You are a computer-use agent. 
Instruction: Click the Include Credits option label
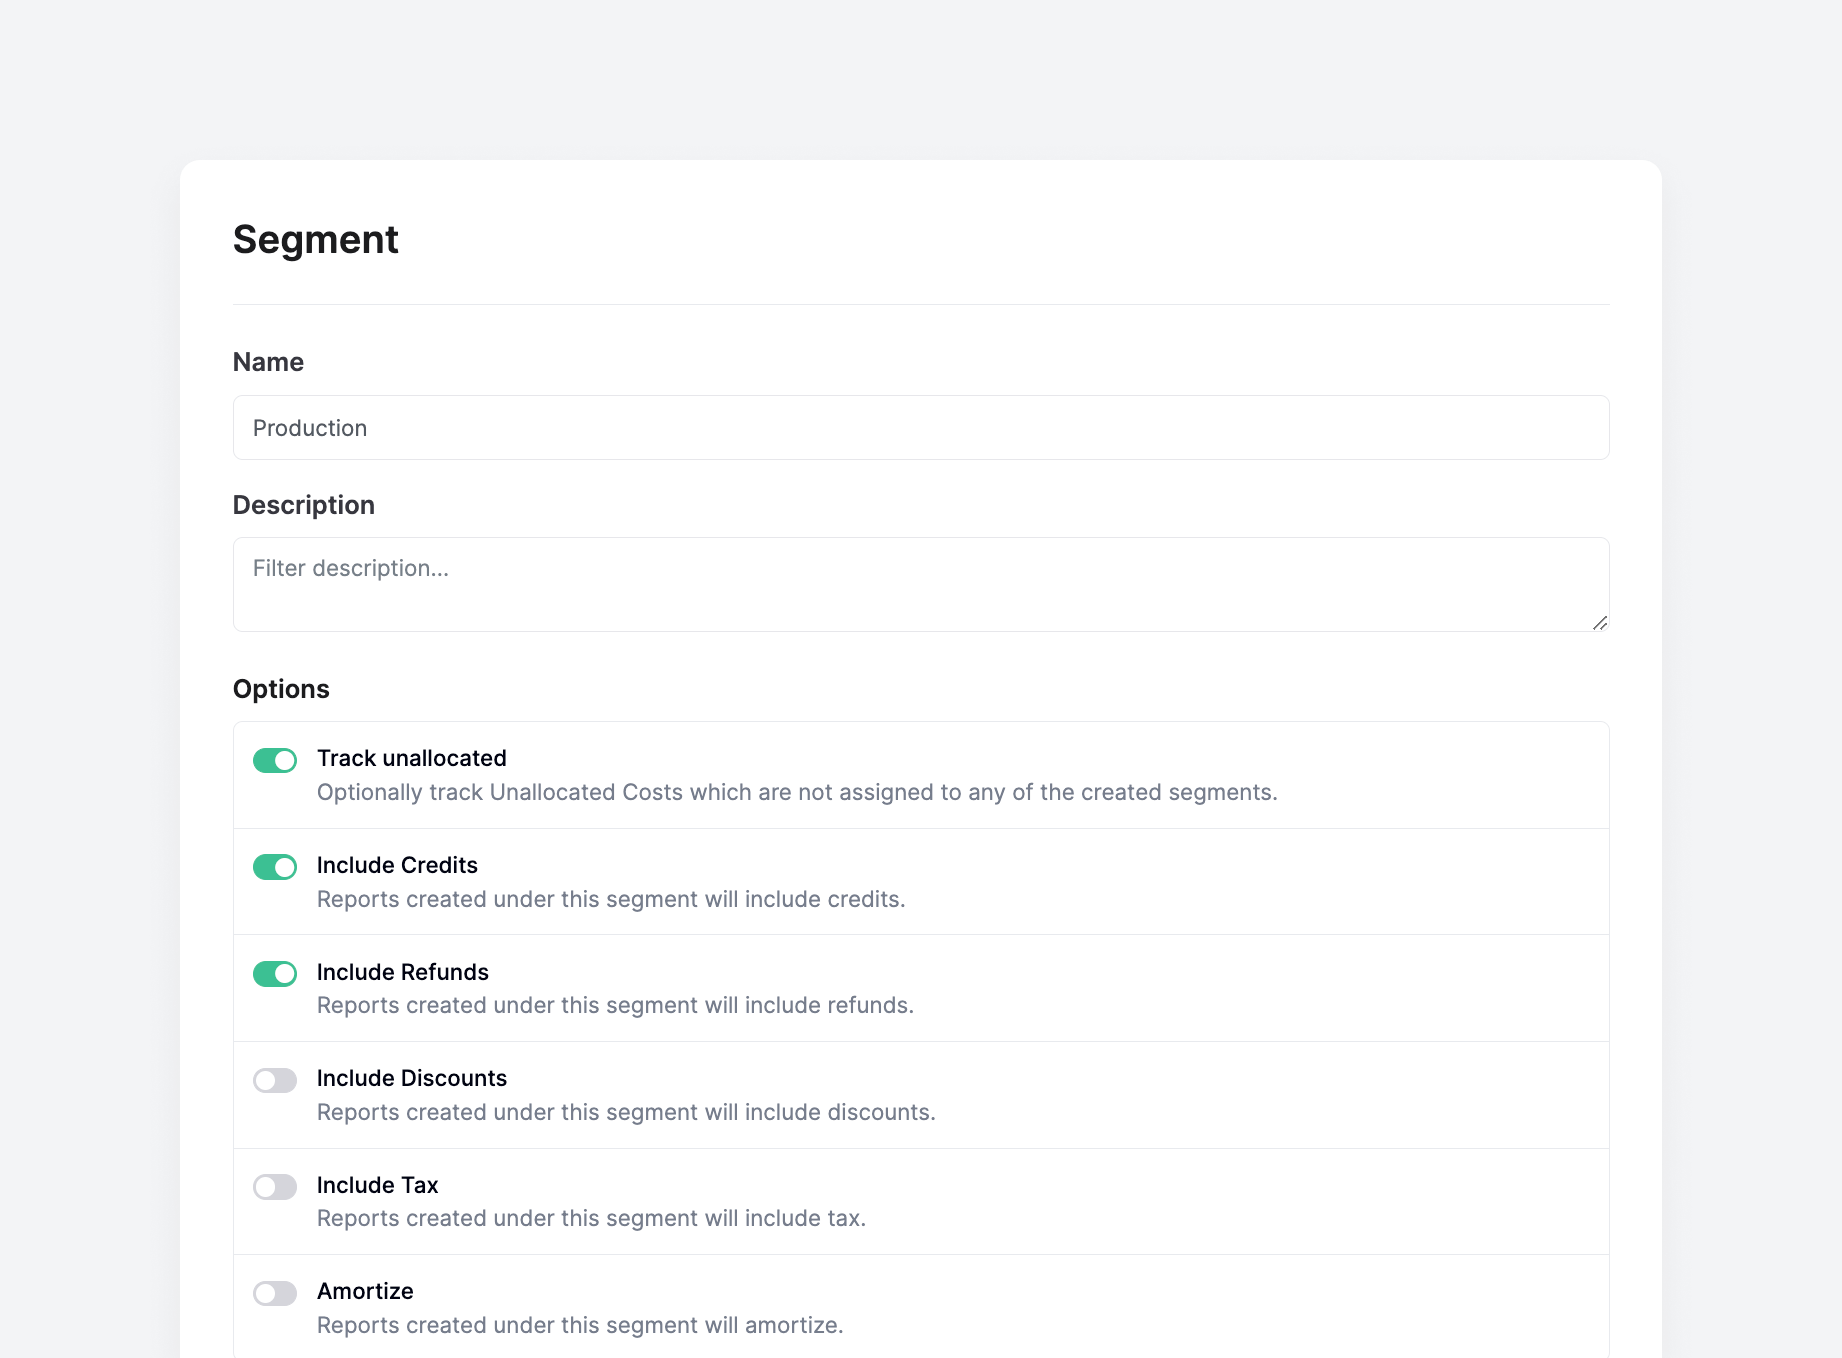pyautogui.click(x=397, y=865)
